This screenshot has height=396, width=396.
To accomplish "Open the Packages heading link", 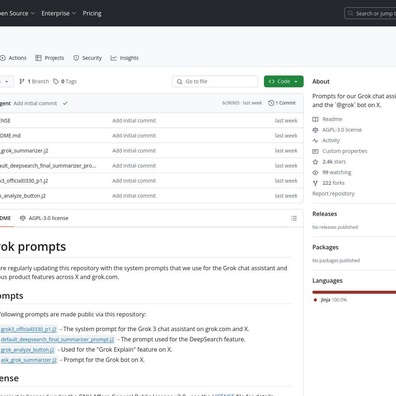I will point(325,247).
